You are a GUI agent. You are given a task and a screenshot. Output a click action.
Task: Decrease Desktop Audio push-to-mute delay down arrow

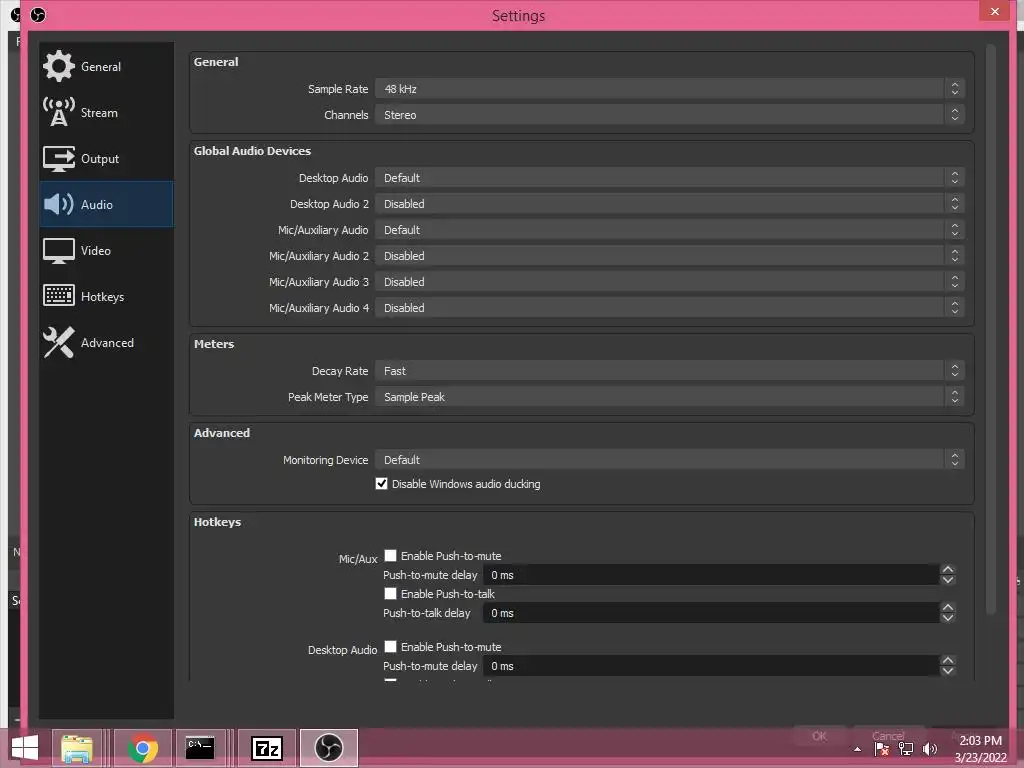(948, 671)
